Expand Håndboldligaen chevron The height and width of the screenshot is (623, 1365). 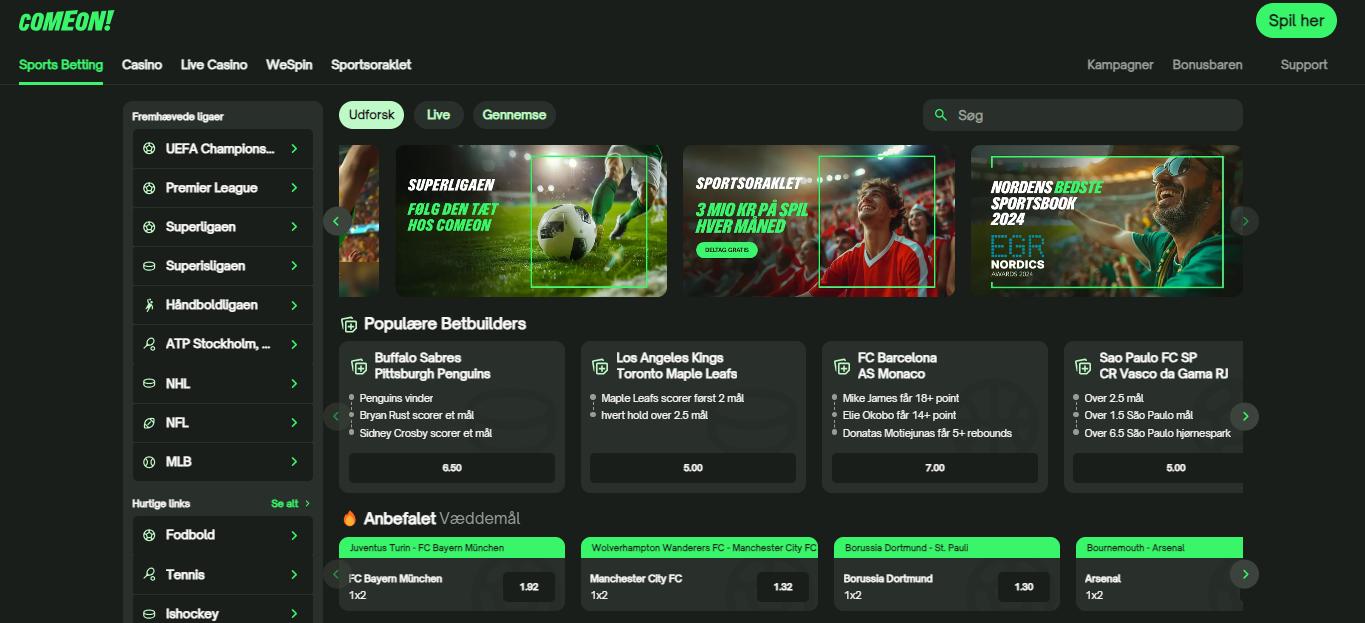pos(294,305)
